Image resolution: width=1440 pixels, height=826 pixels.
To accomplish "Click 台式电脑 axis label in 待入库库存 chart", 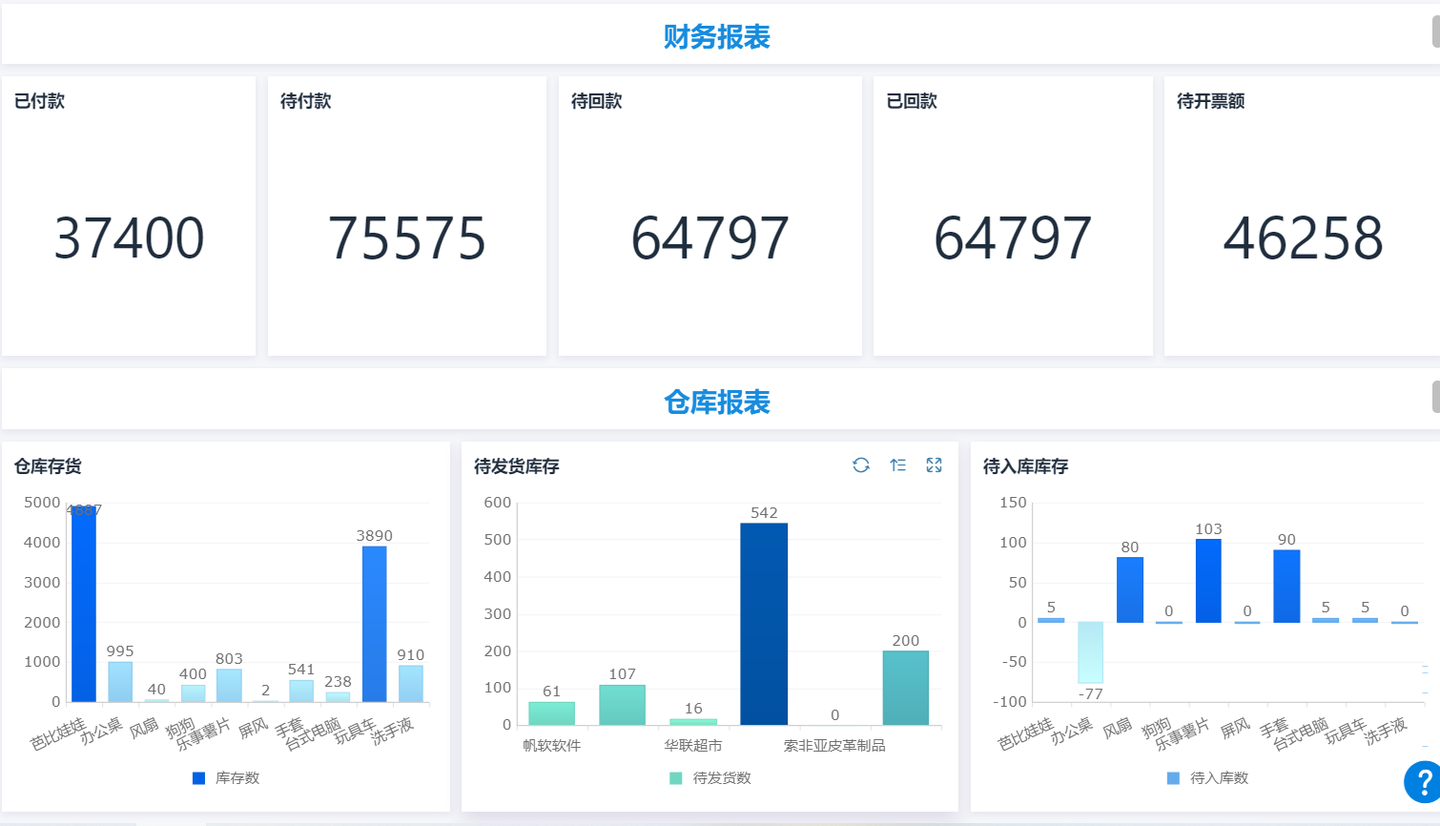I will pos(1301,733).
